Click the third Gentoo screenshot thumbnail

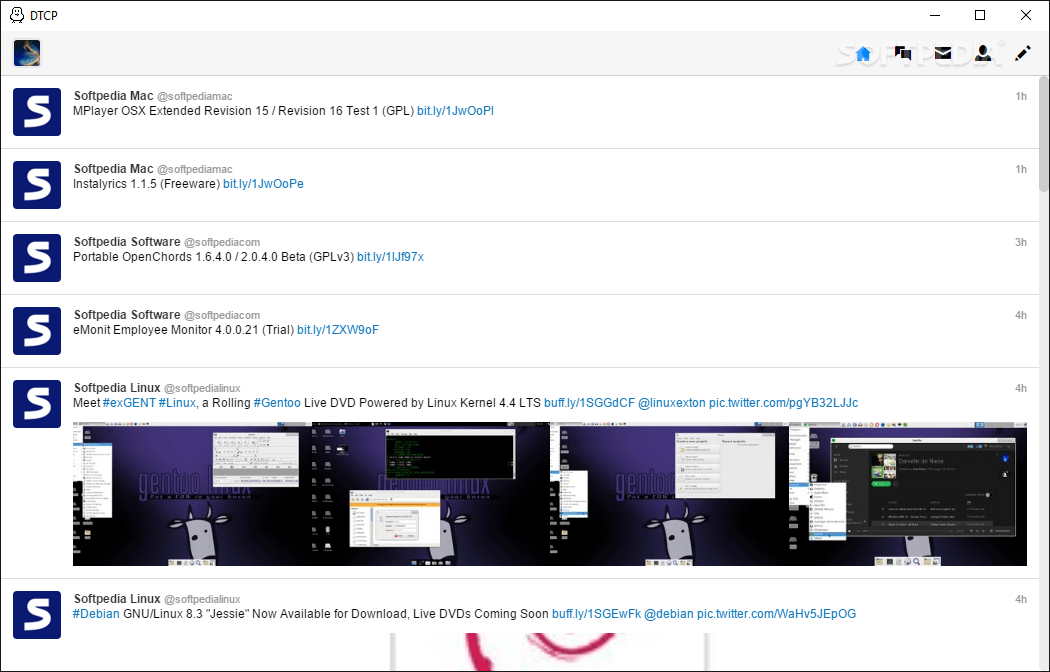669,494
